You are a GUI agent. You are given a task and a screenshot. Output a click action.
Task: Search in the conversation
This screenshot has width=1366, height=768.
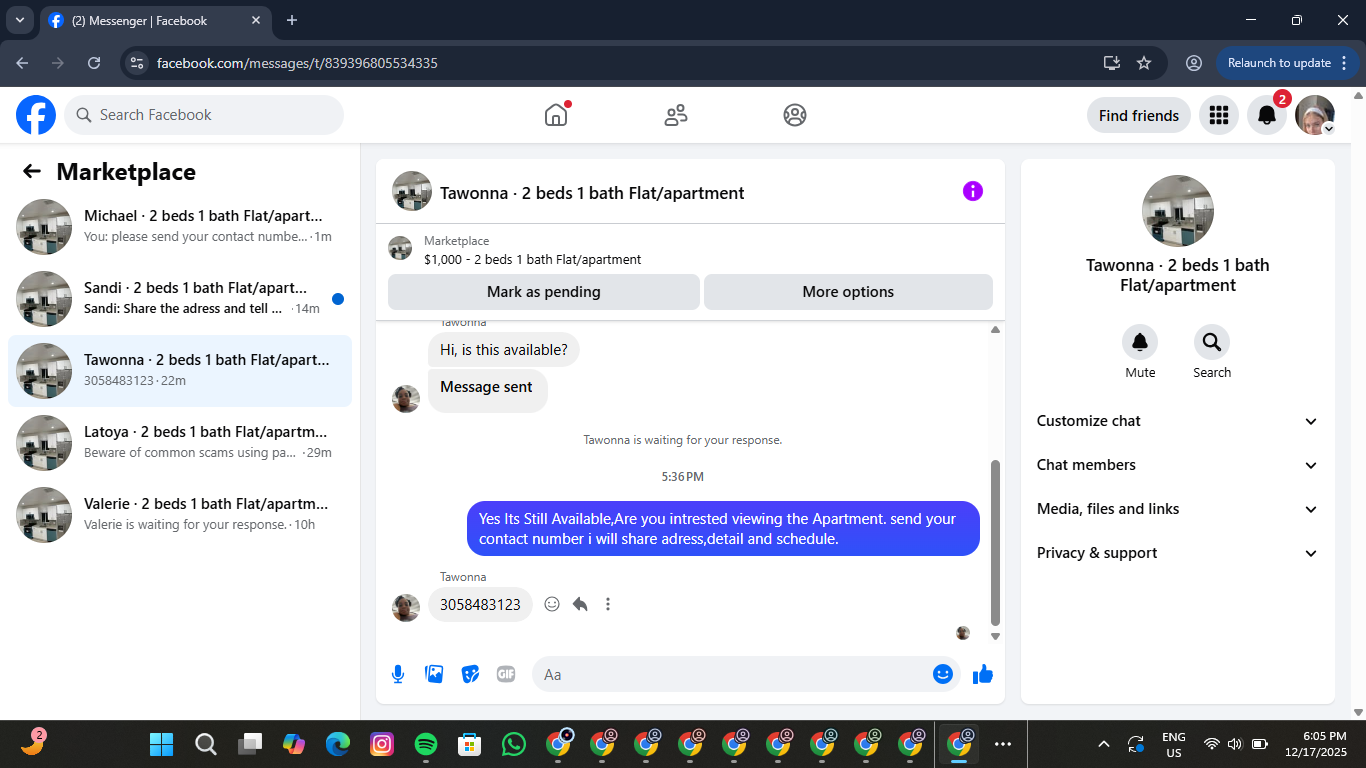tap(1212, 343)
